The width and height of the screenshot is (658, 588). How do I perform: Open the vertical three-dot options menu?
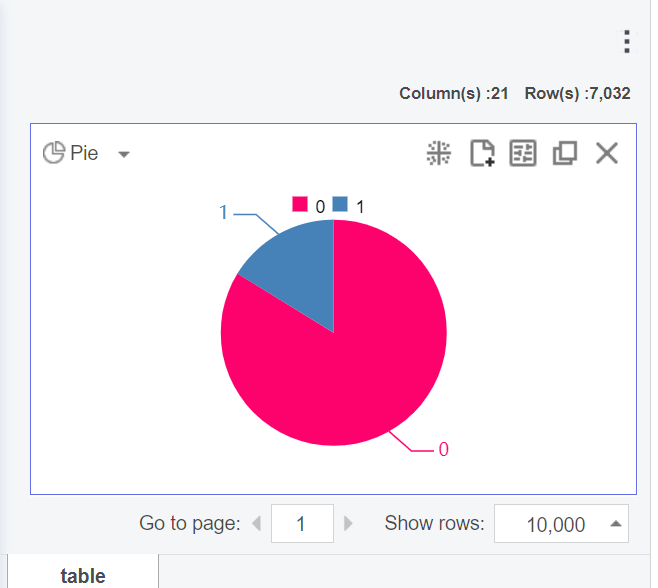[x=627, y=42]
